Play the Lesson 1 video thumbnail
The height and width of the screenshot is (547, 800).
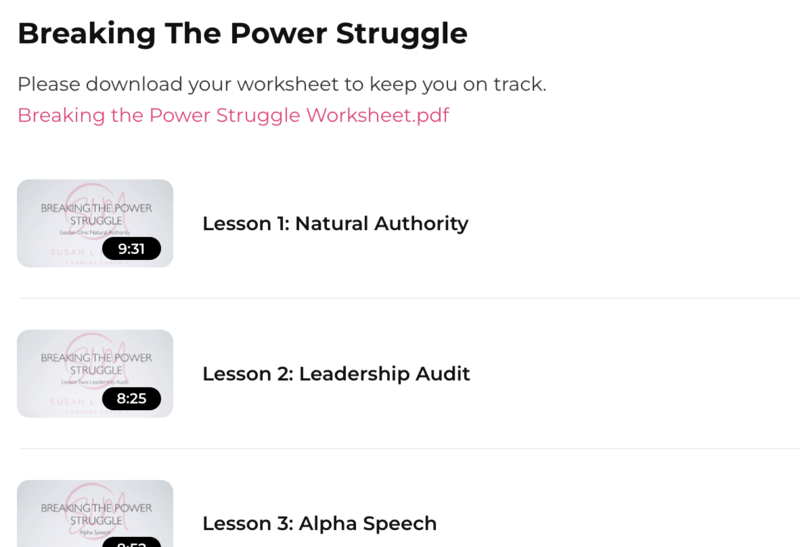tap(95, 223)
